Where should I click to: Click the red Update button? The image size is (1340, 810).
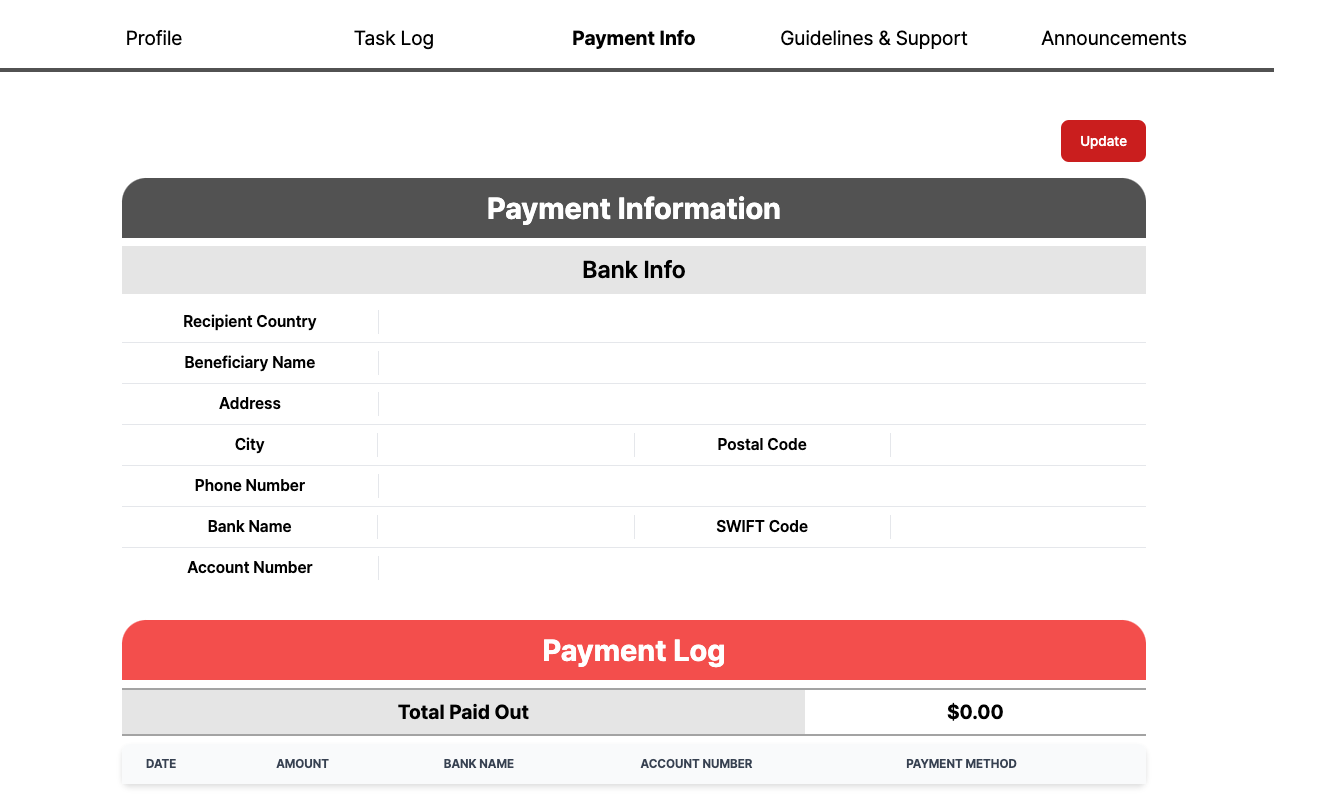pos(1103,141)
